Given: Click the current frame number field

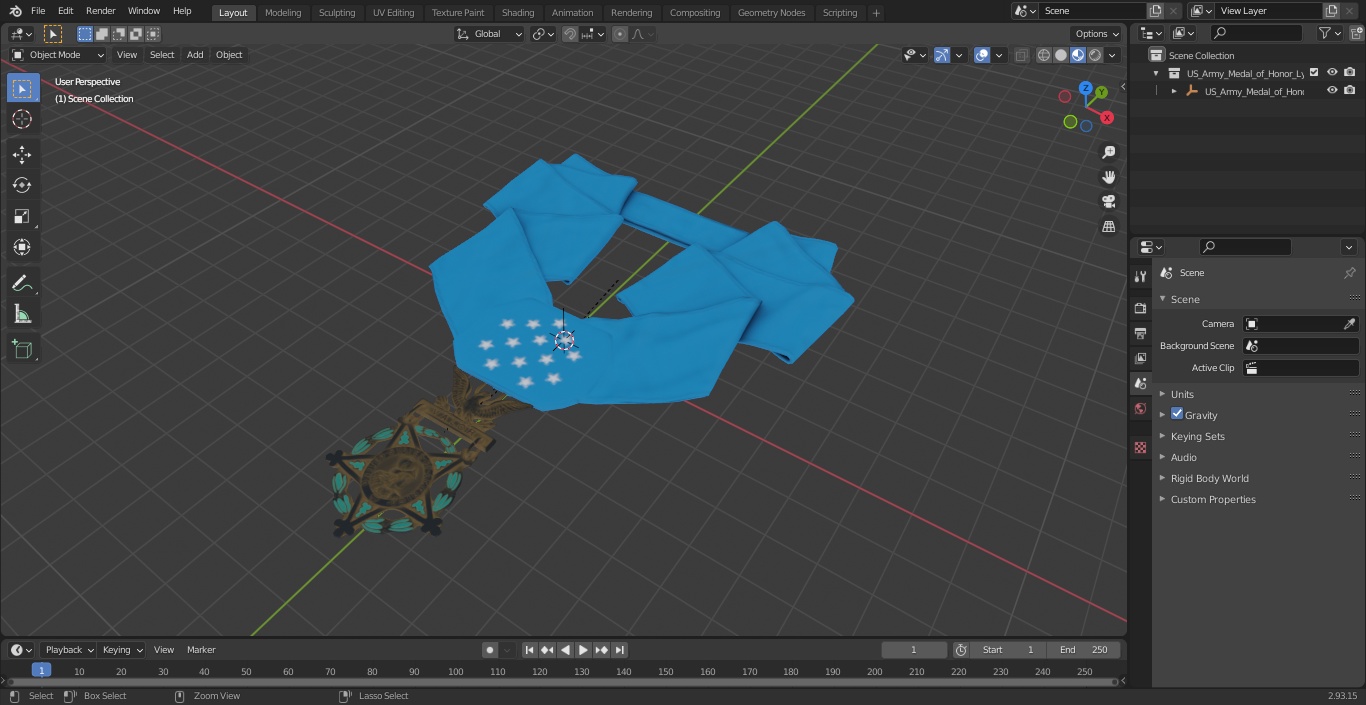Looking at the screenshot, I should 914,650.
